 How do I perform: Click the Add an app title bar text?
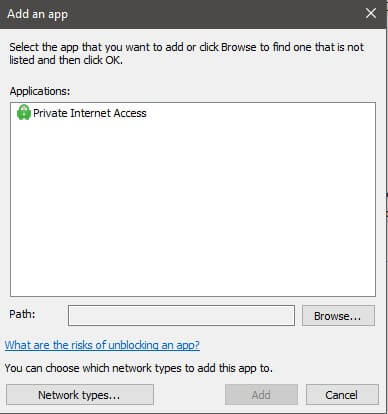[38, 14]
